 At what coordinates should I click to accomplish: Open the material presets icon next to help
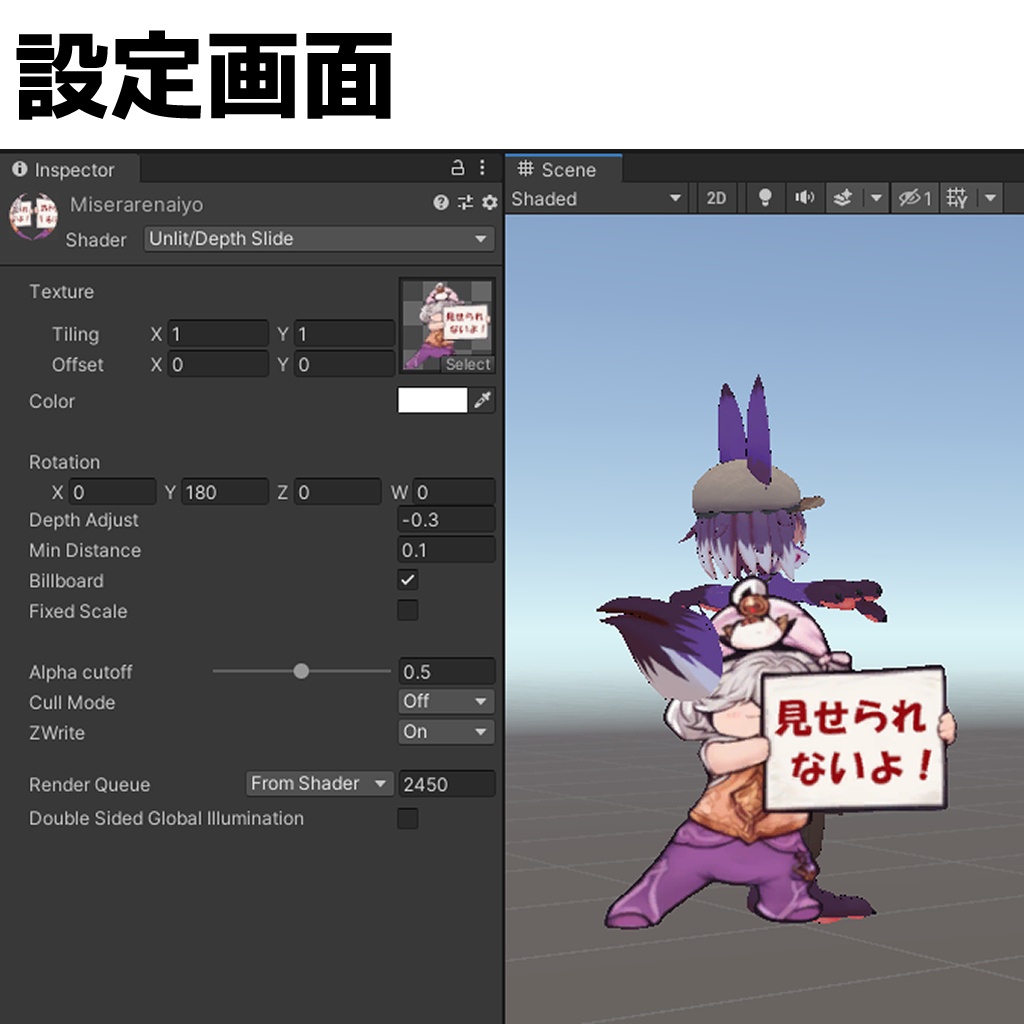click(x=465, y=203)
